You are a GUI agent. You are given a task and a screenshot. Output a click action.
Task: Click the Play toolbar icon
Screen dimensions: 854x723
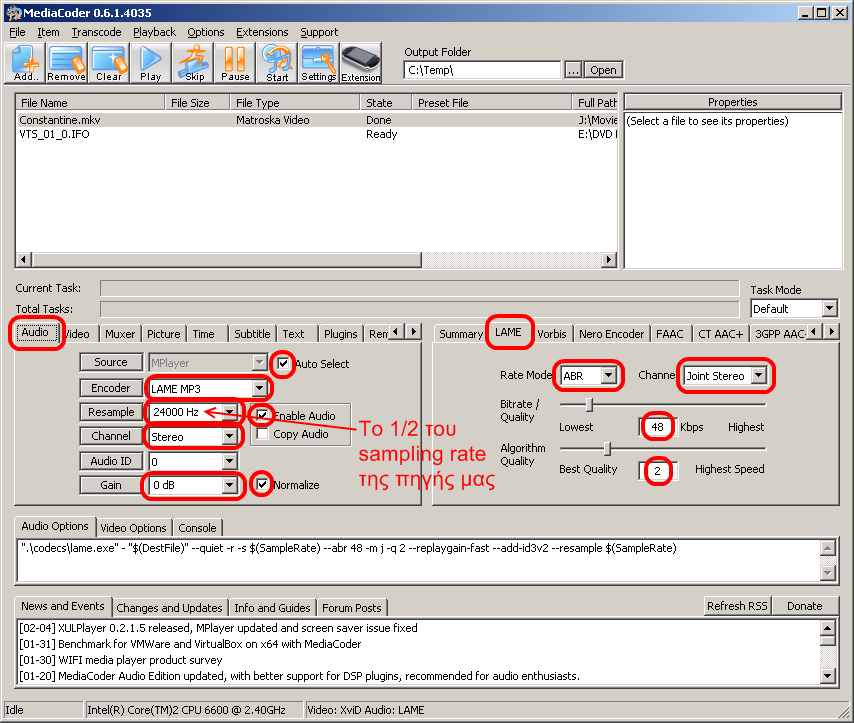coord(151,63)
